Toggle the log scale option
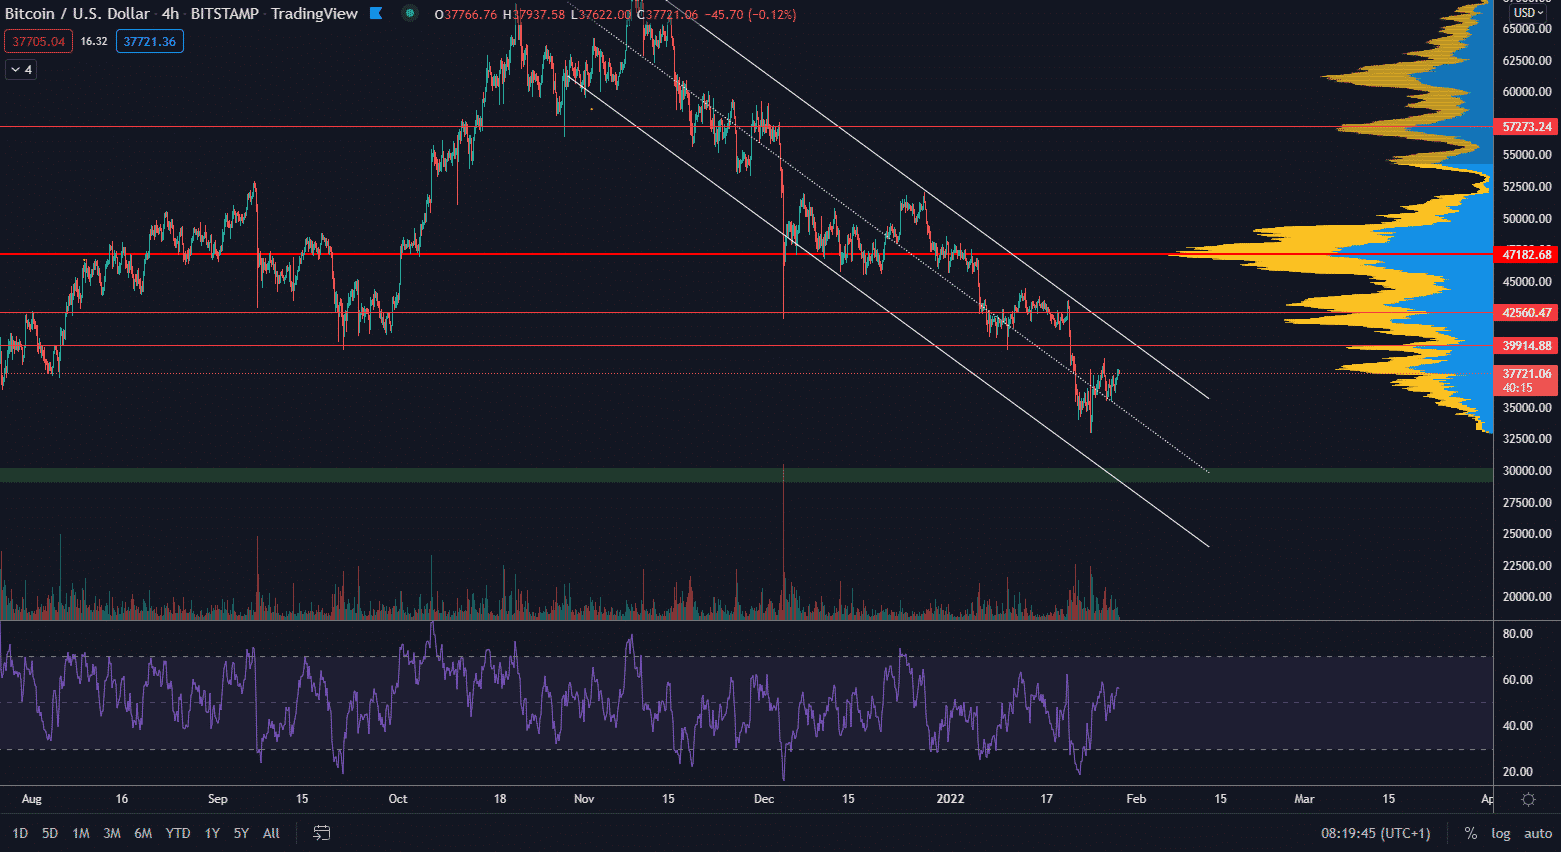The width and height of the screenshot is (1561, 852). [1501, 833]
